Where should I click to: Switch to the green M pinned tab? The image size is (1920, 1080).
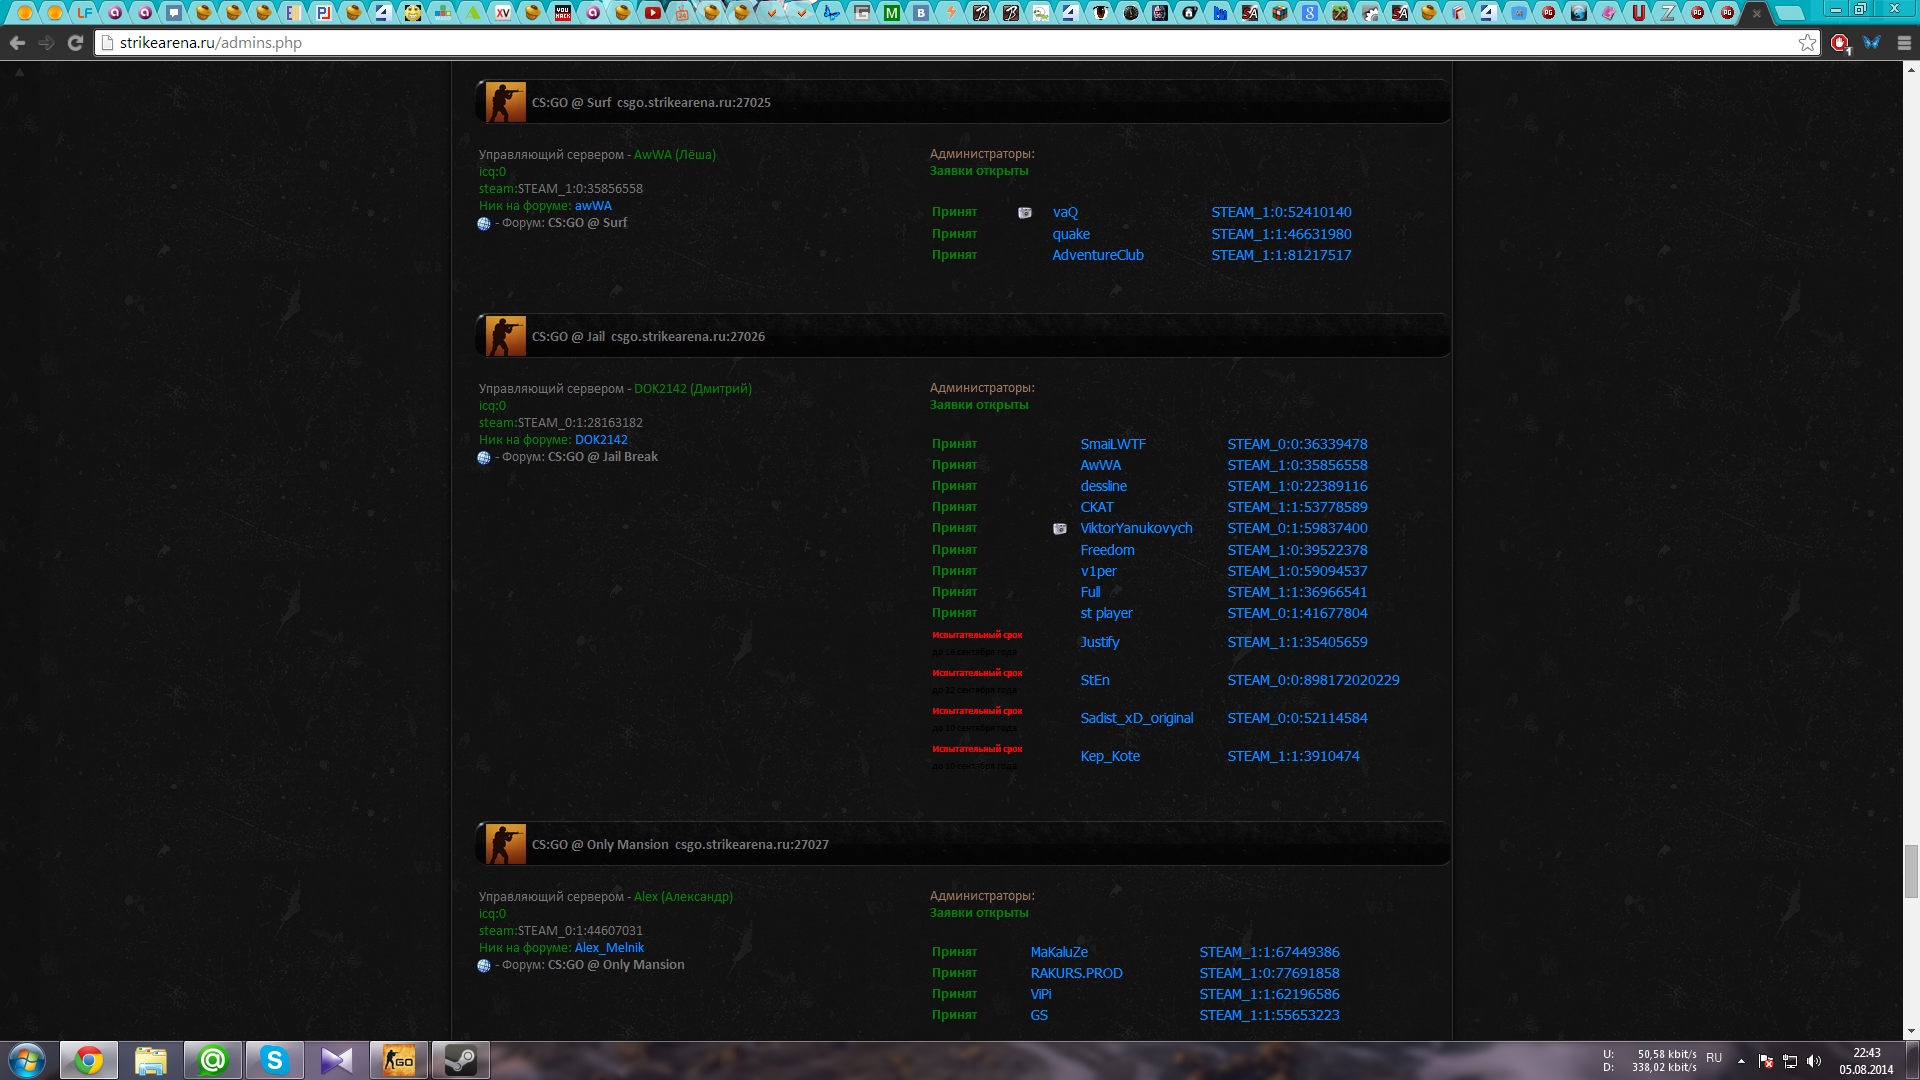(x=891, y=13)
